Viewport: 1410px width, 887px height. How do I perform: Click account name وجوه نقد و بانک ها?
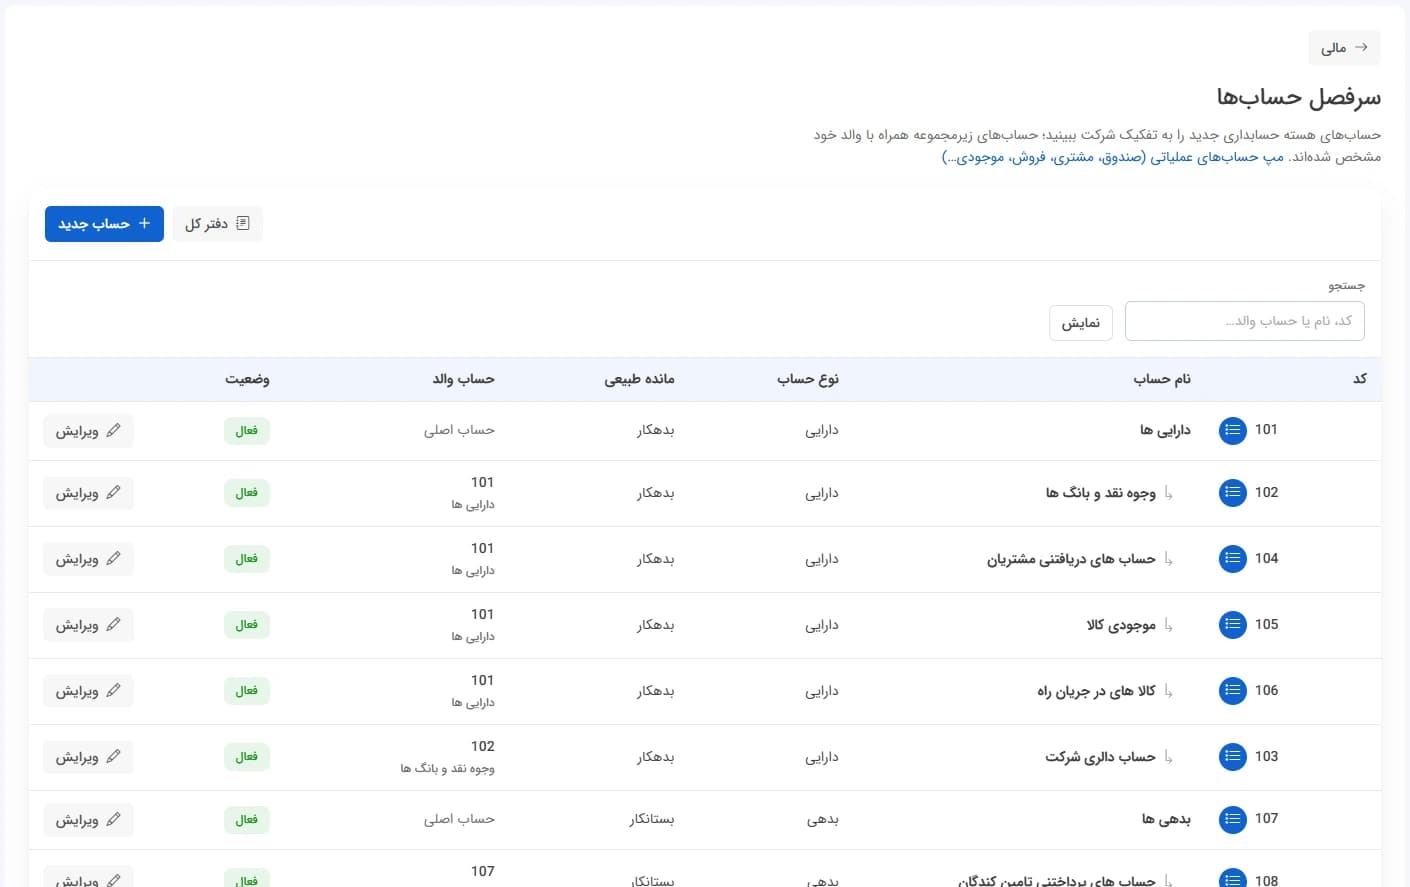coord(1100,492)
